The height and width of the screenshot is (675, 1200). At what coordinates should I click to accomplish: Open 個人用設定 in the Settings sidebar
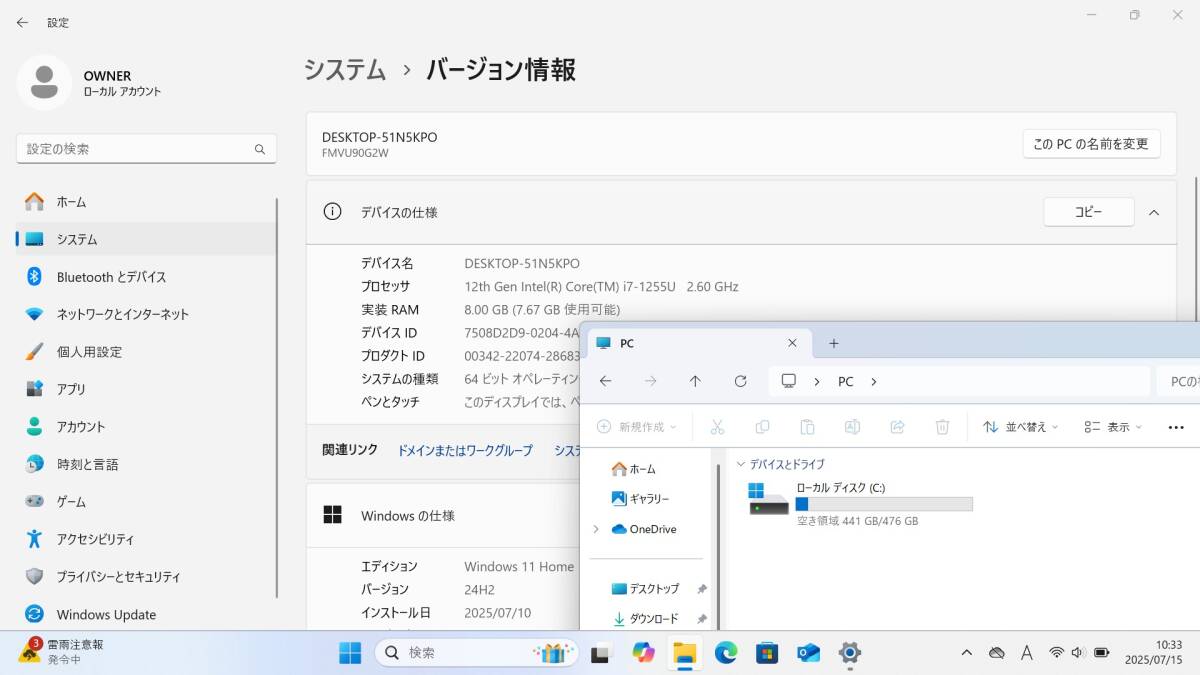click(x=146, y=352)
